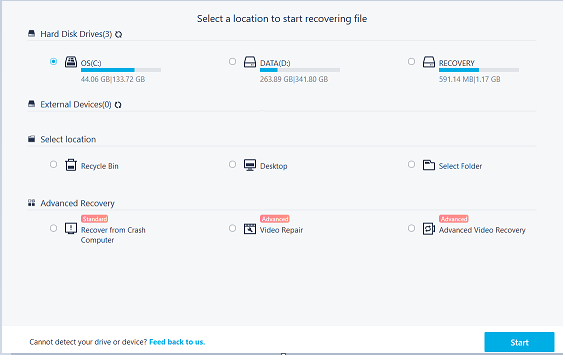
Task: Click the Select location heading
Action: [68, 139]
